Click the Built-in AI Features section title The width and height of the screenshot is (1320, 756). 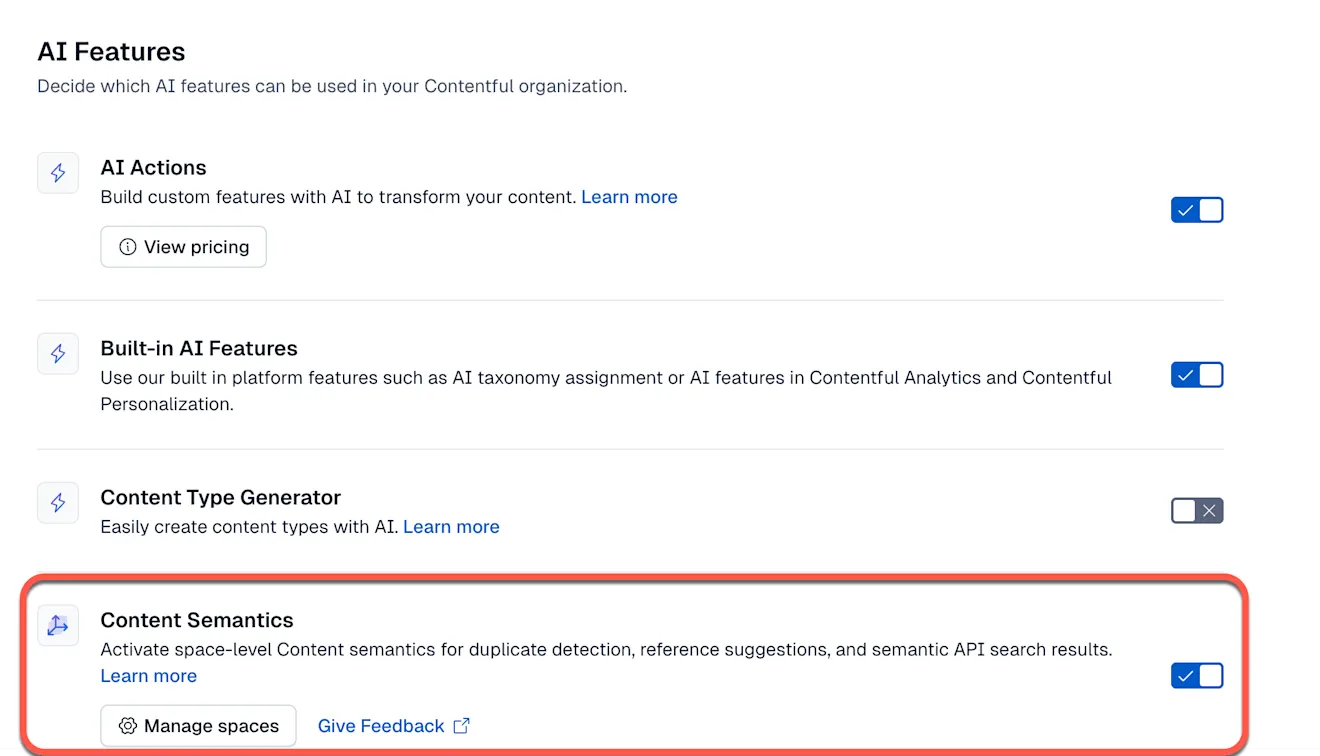coord(199,348)
